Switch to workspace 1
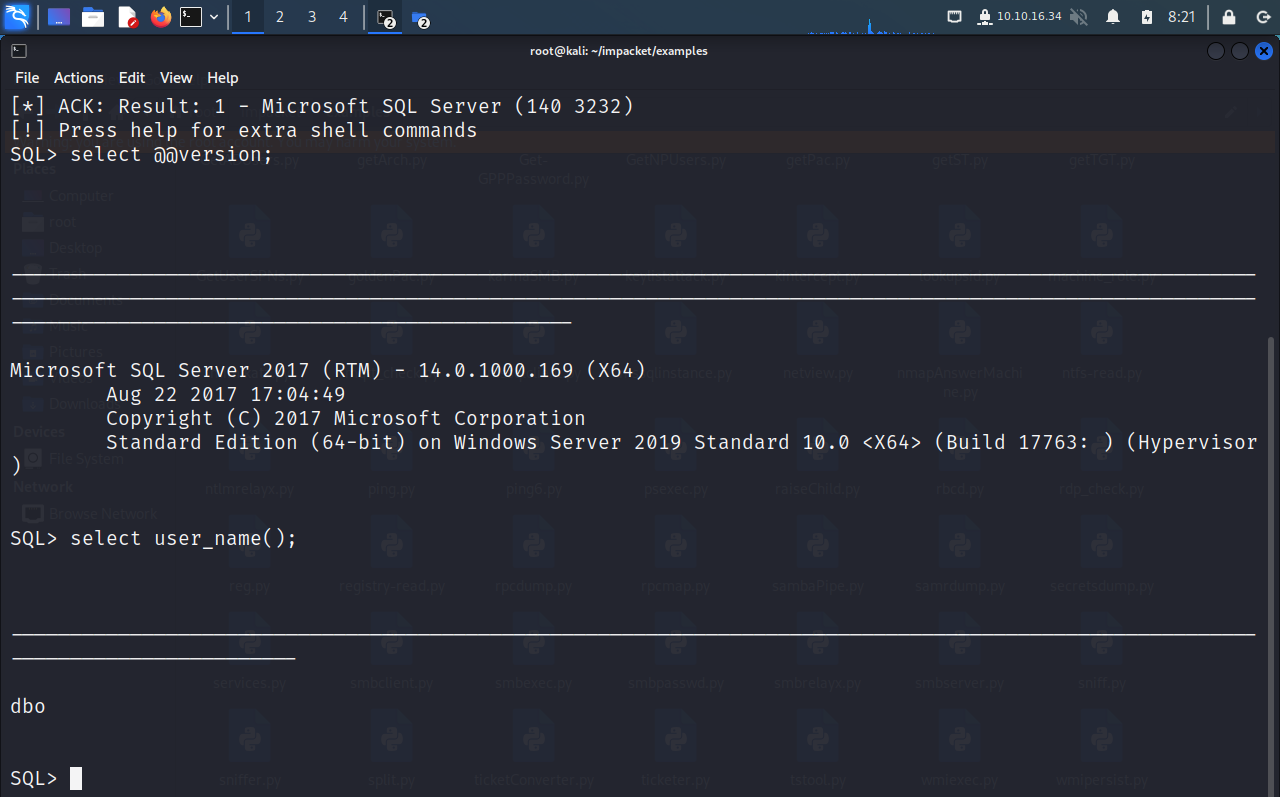 [x=248, y=17]
